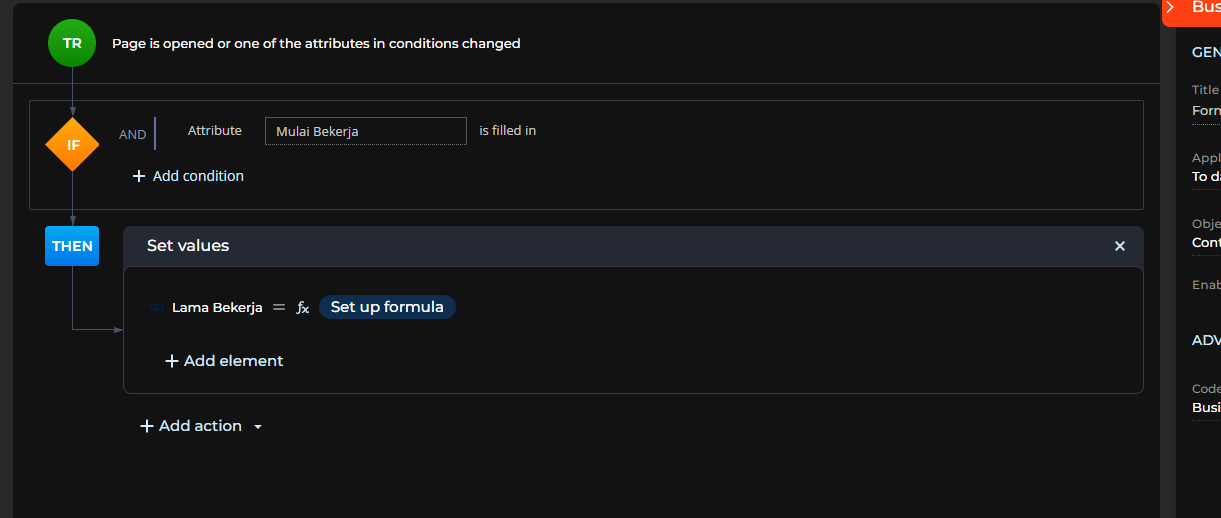
Task: Toggle the AND logical operator
Action: click(132, 134)
